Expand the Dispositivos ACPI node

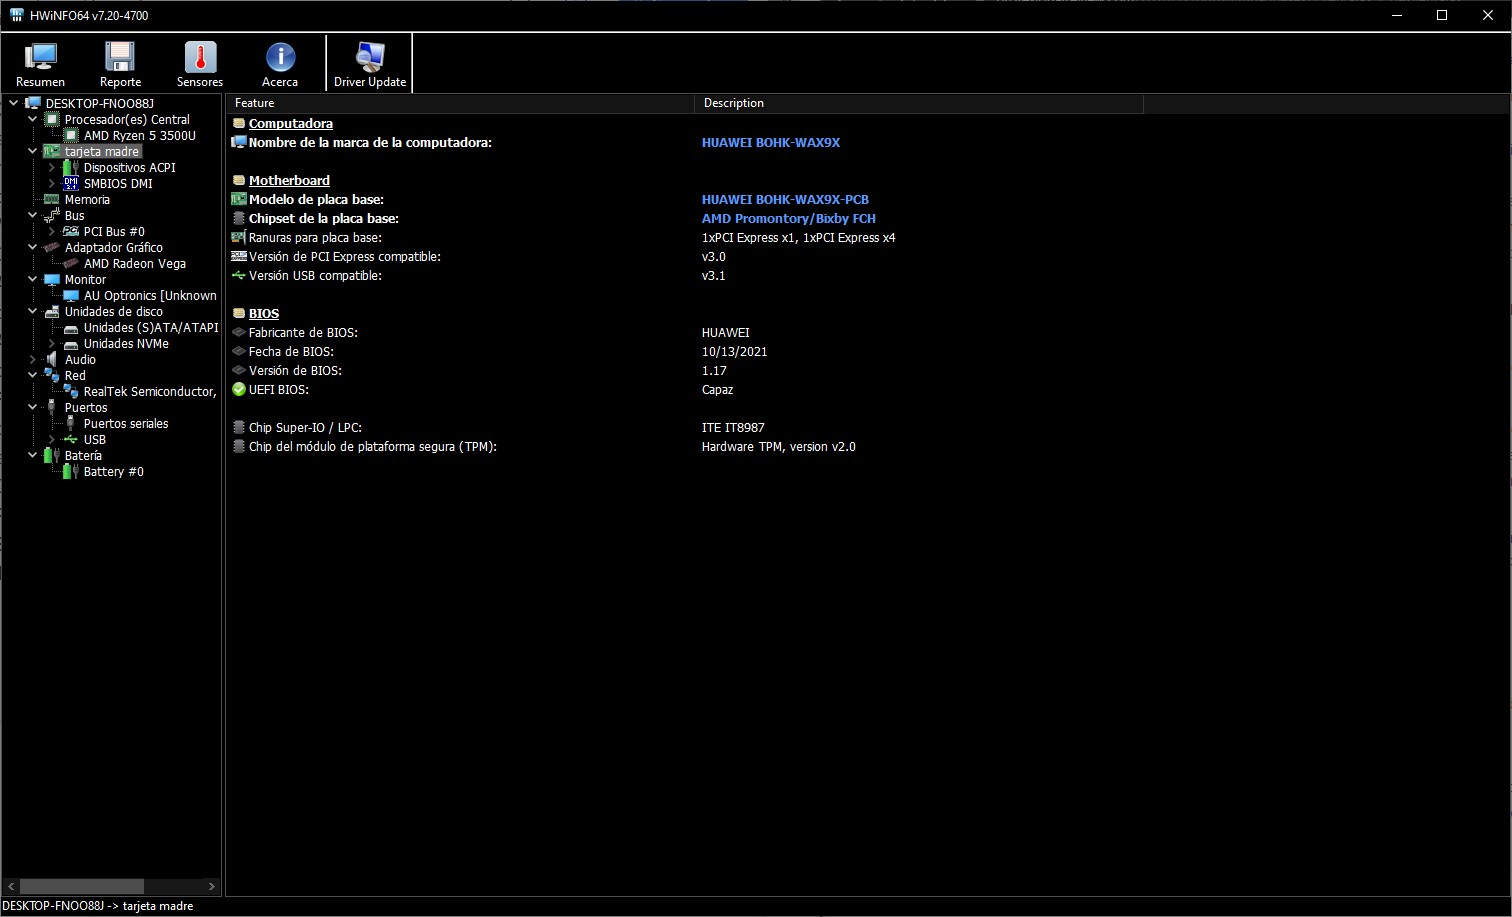51,167
